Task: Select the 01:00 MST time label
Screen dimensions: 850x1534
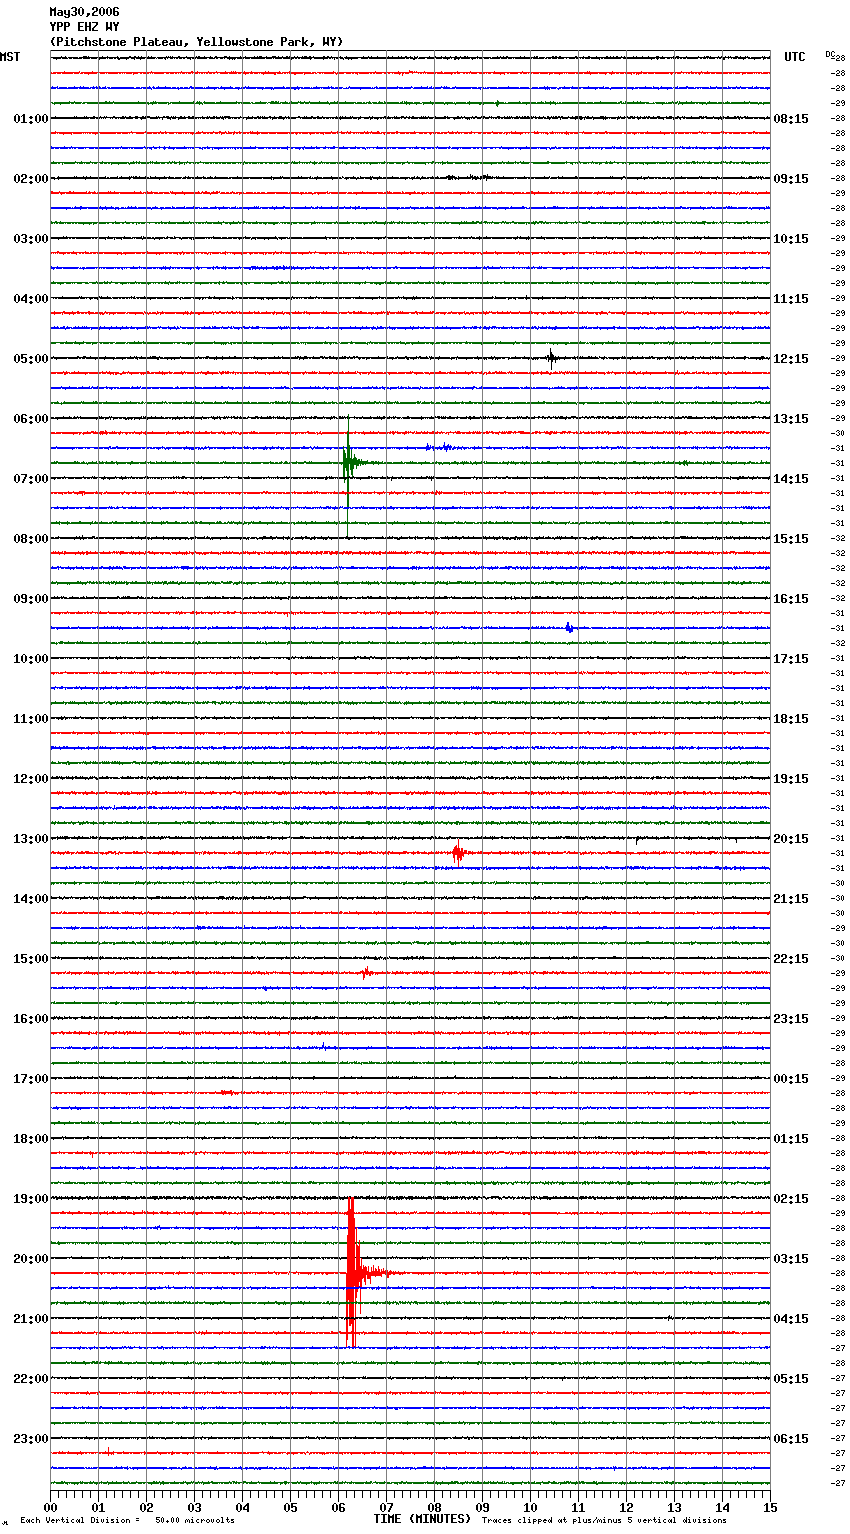Action: click(x=30, y=119)
